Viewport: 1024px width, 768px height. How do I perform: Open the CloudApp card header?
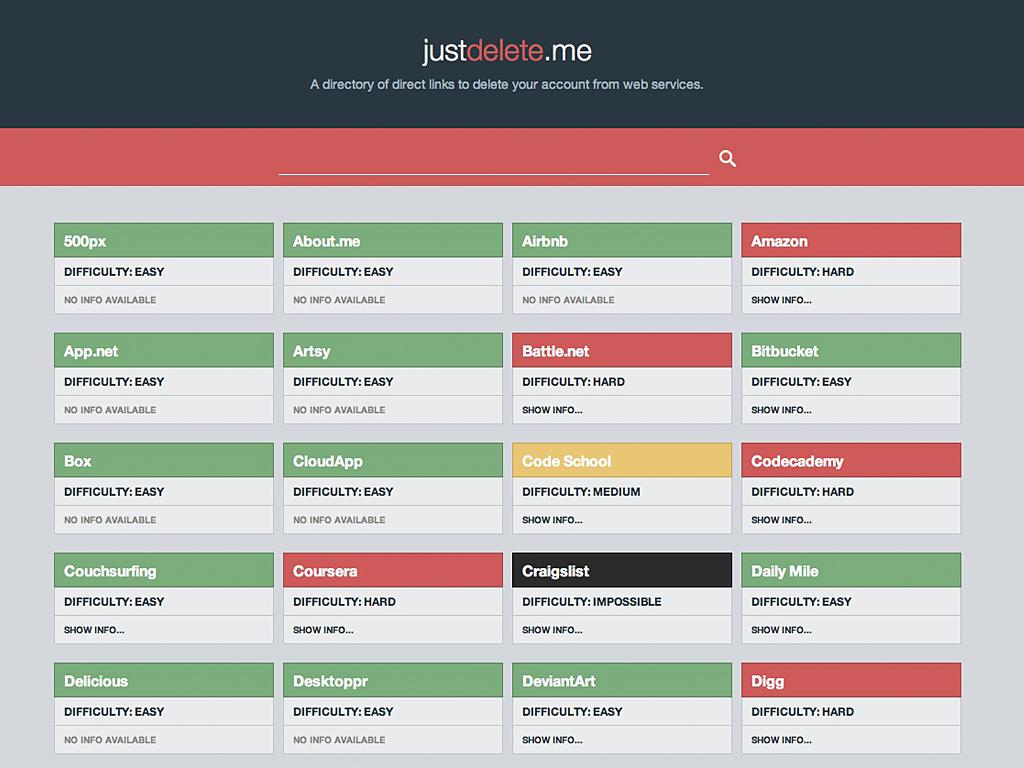pyautogui.click(x=392, y=460)
